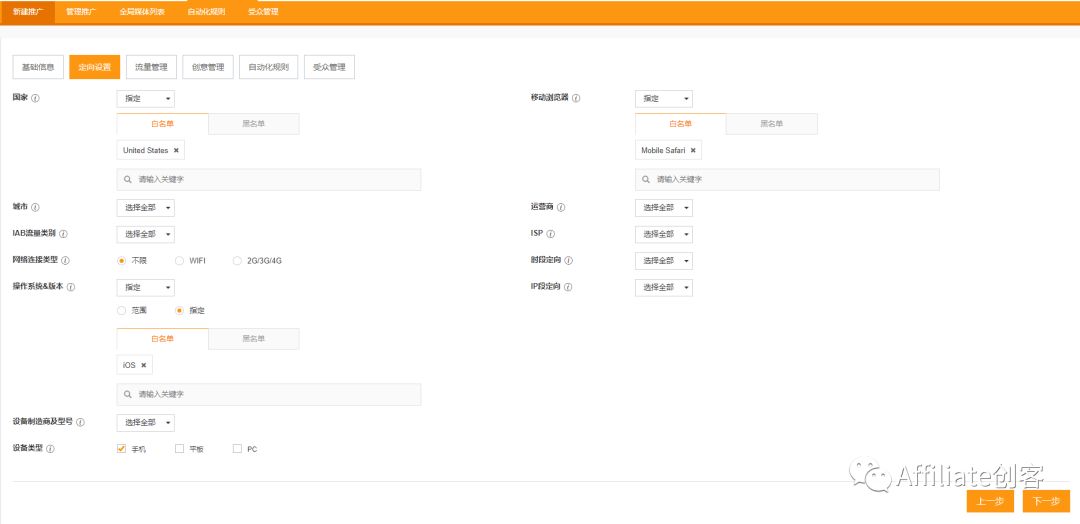This screenshot has width=1080, height=524.
Task: Switch to the 定向设置 step tab
Action: pyautogui.click(x=95, y=67)
